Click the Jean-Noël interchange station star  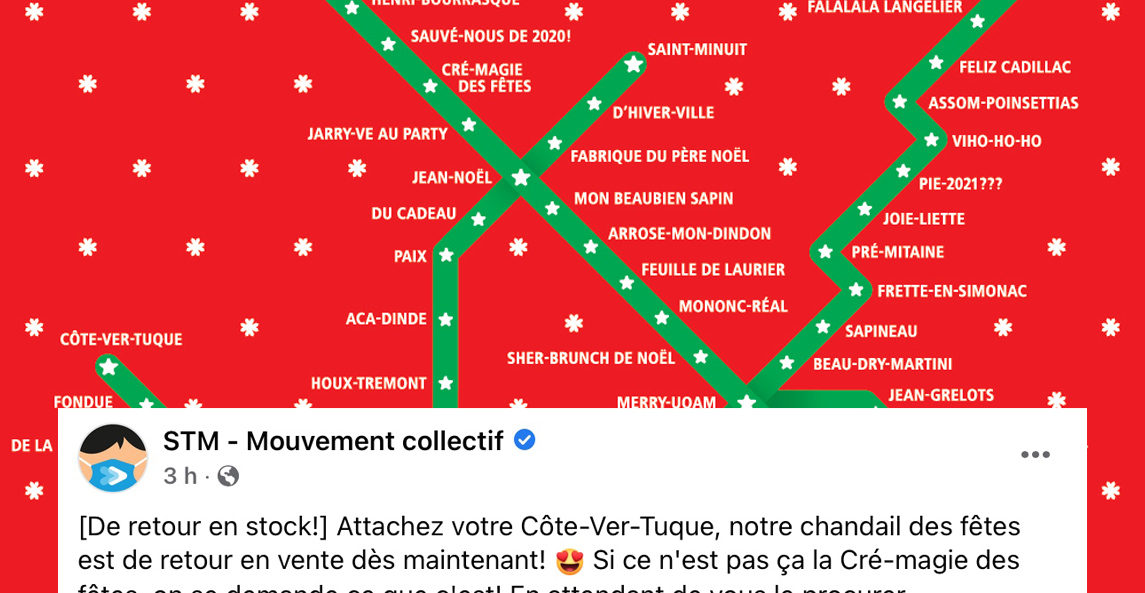tap(521, 177)
